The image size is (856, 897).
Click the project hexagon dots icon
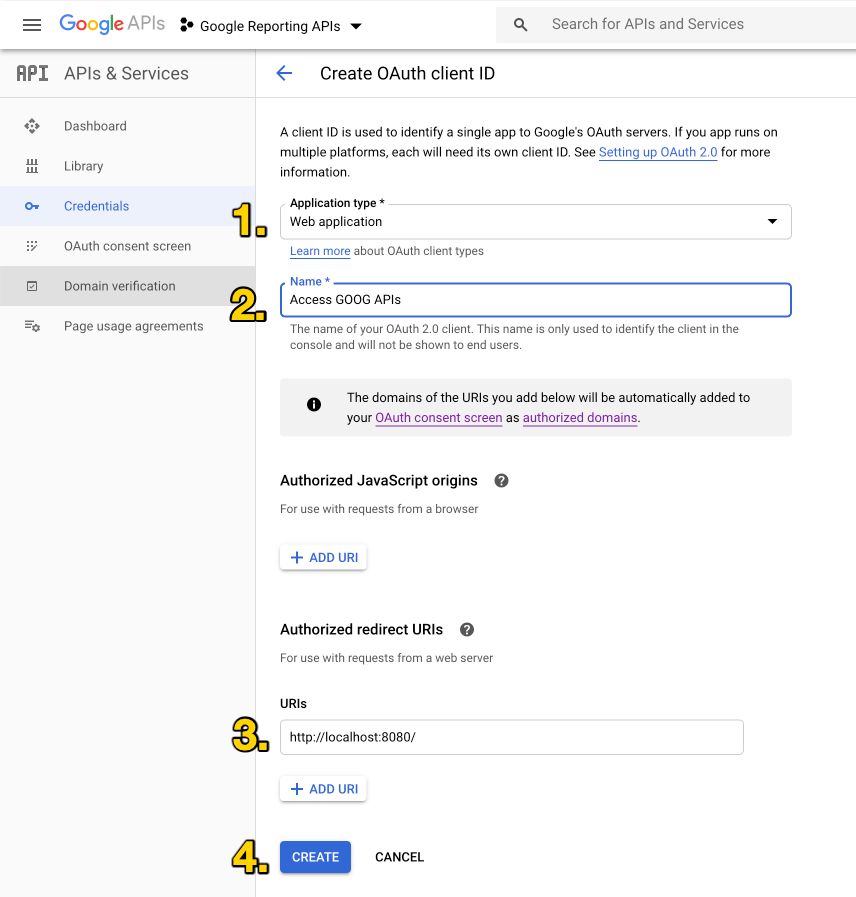tap(187, 25)
